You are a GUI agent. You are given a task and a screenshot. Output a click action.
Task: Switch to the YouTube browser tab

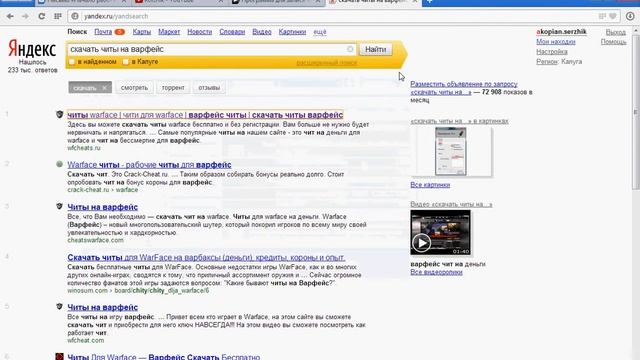click(180, 2)
